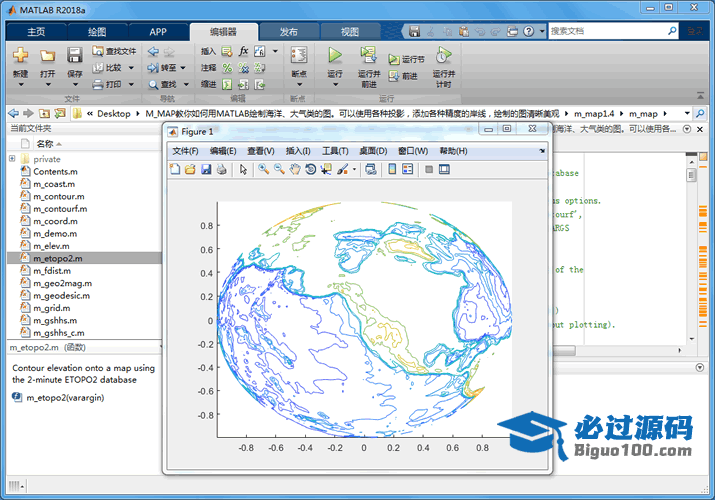This screenshot has width=715, height=500.
Task: Open the Go To dropdown arrow
Action: click(x=183, y=68)
